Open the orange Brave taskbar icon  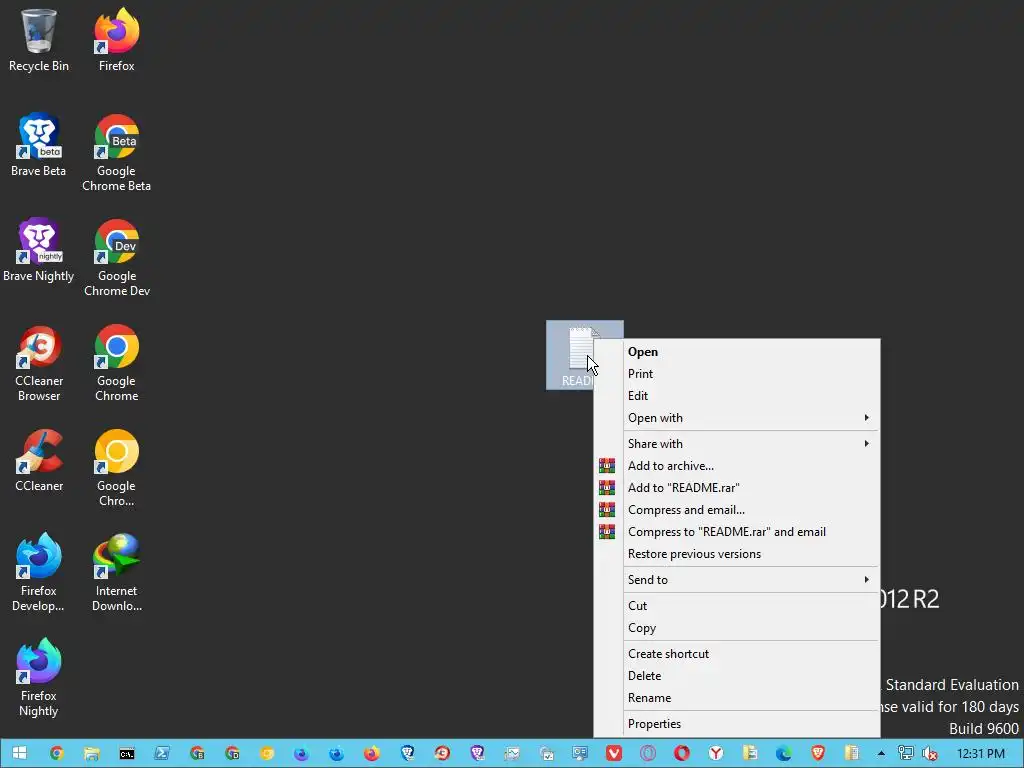[x=818, y=754]
